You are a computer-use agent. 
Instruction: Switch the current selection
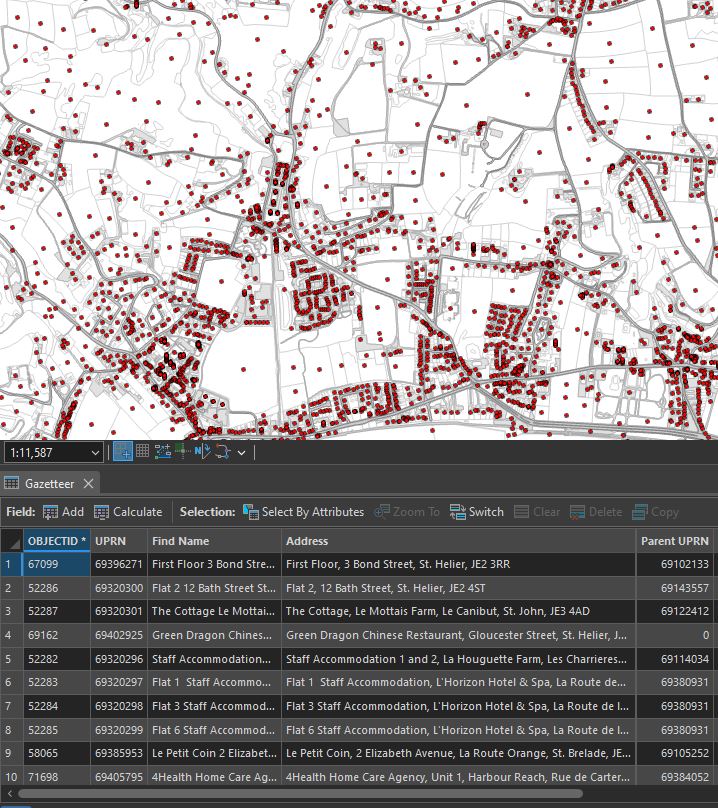pyautogui.click(x=477, y=512)
